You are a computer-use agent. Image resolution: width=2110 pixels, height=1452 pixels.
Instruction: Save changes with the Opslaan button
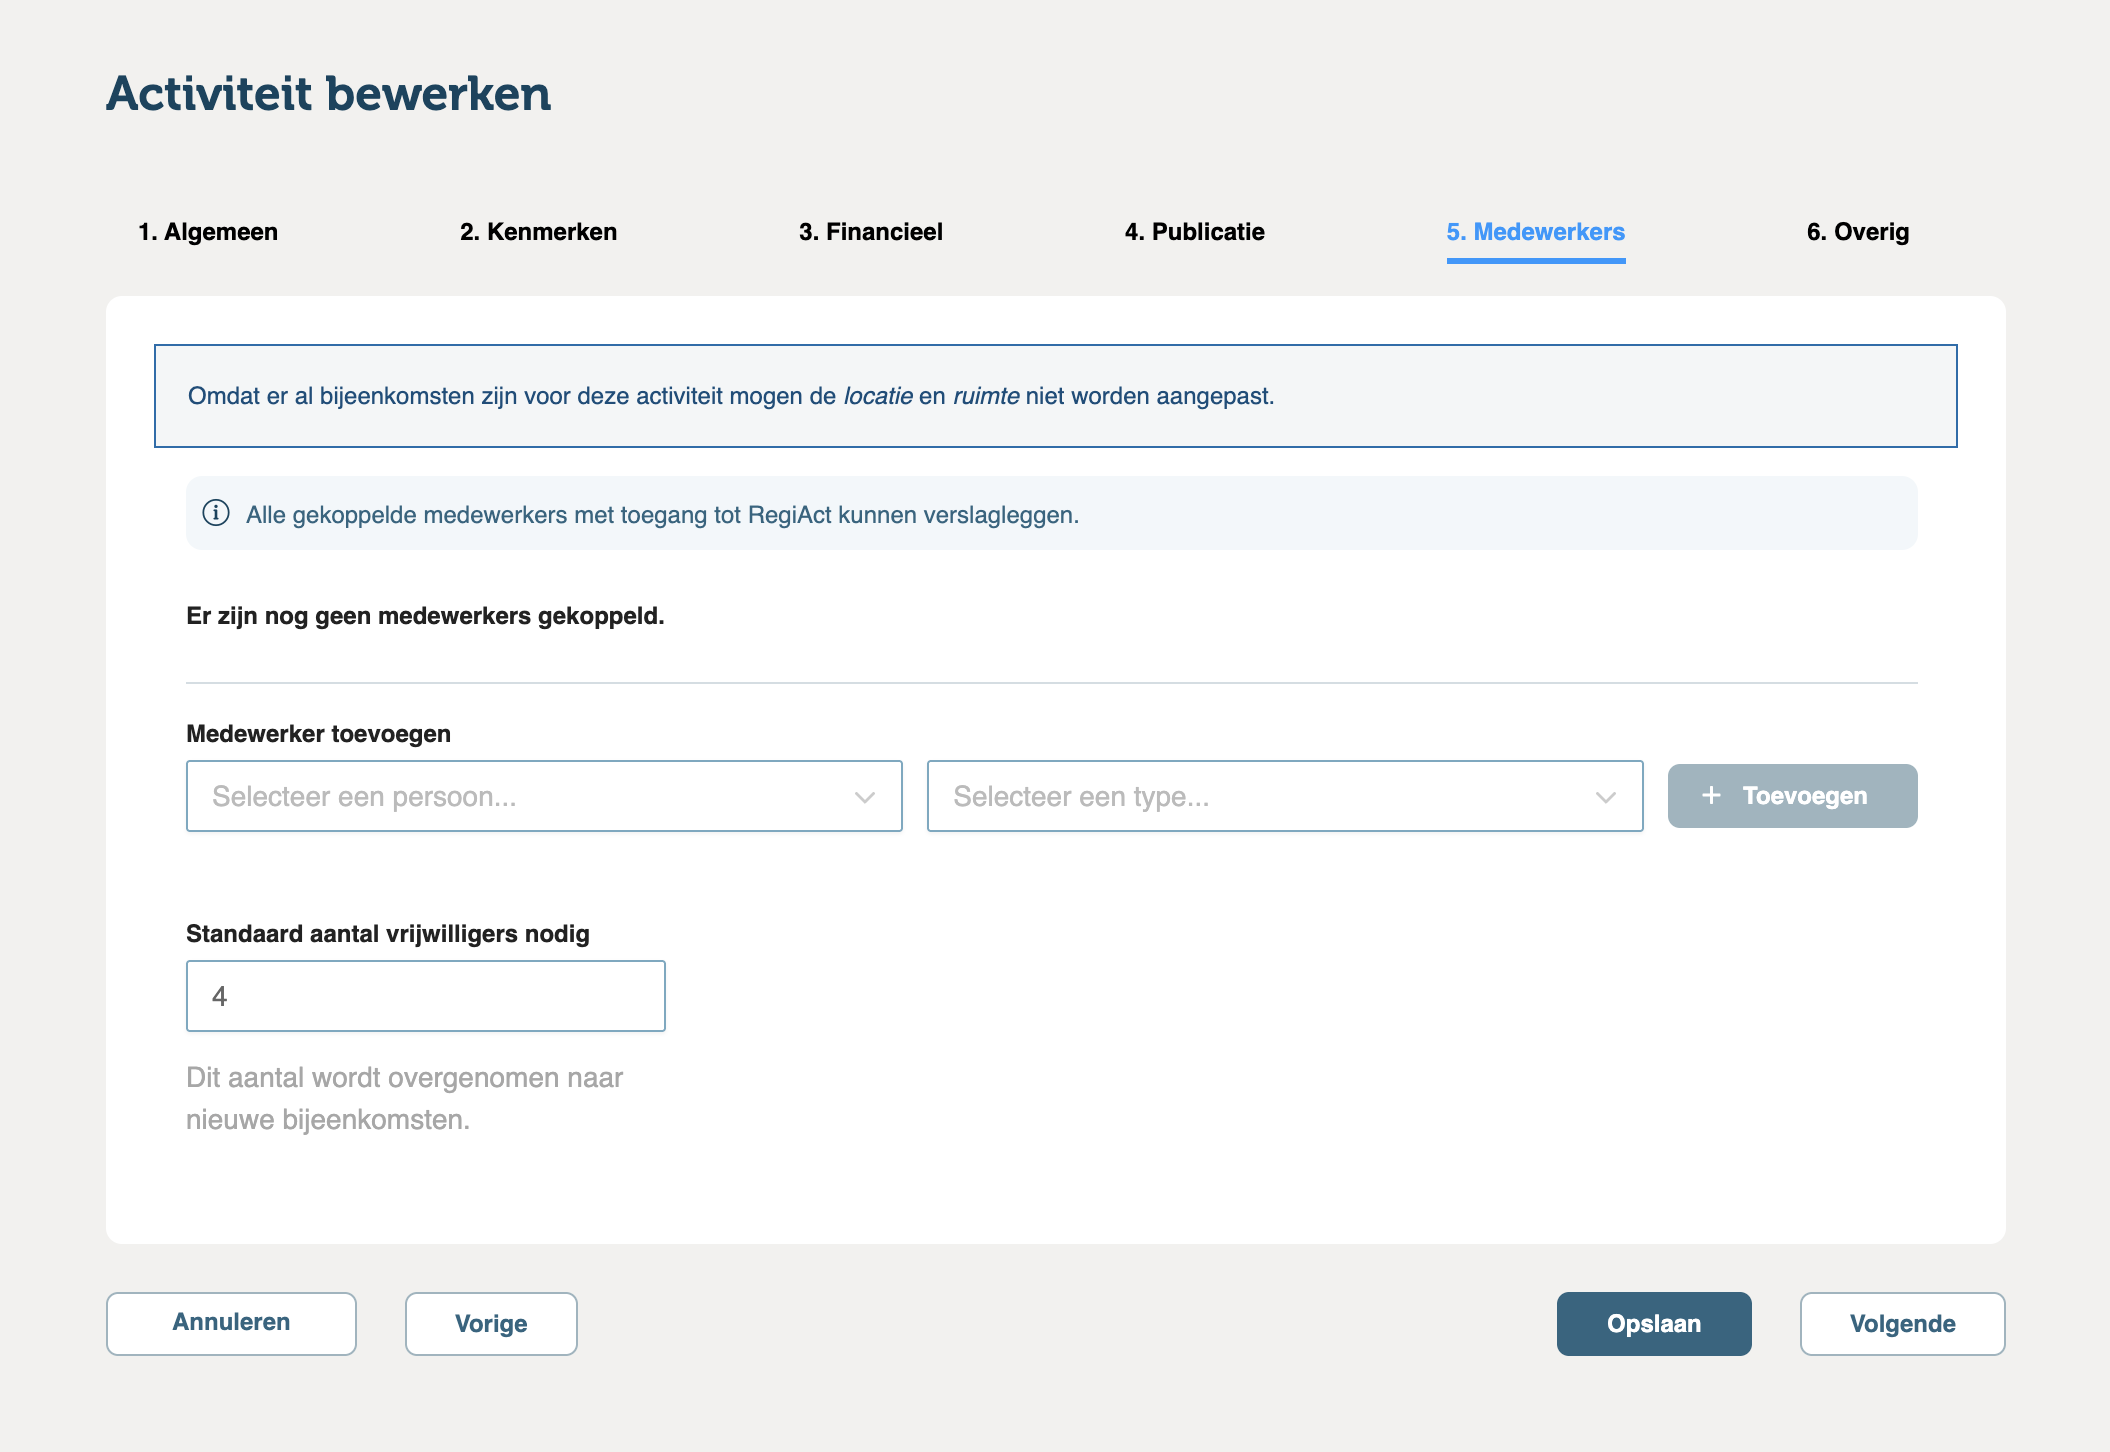click(x=1653, y=1323)
